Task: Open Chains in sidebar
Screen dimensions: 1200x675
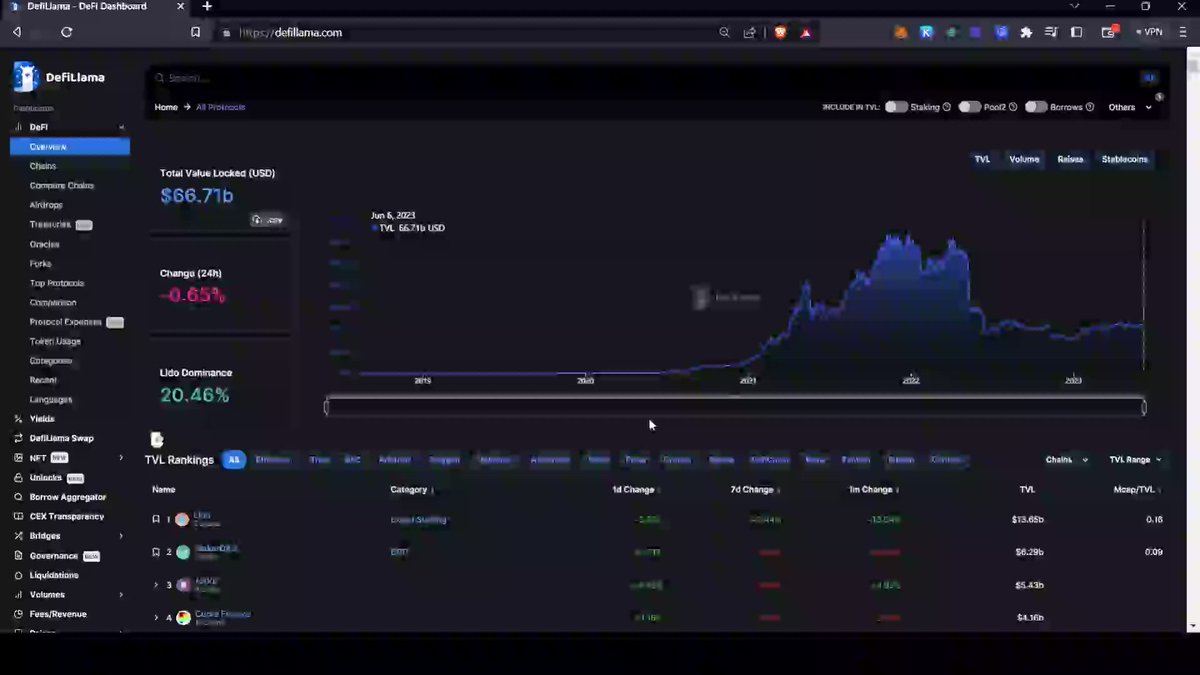Action: click(x=43, y=166)
